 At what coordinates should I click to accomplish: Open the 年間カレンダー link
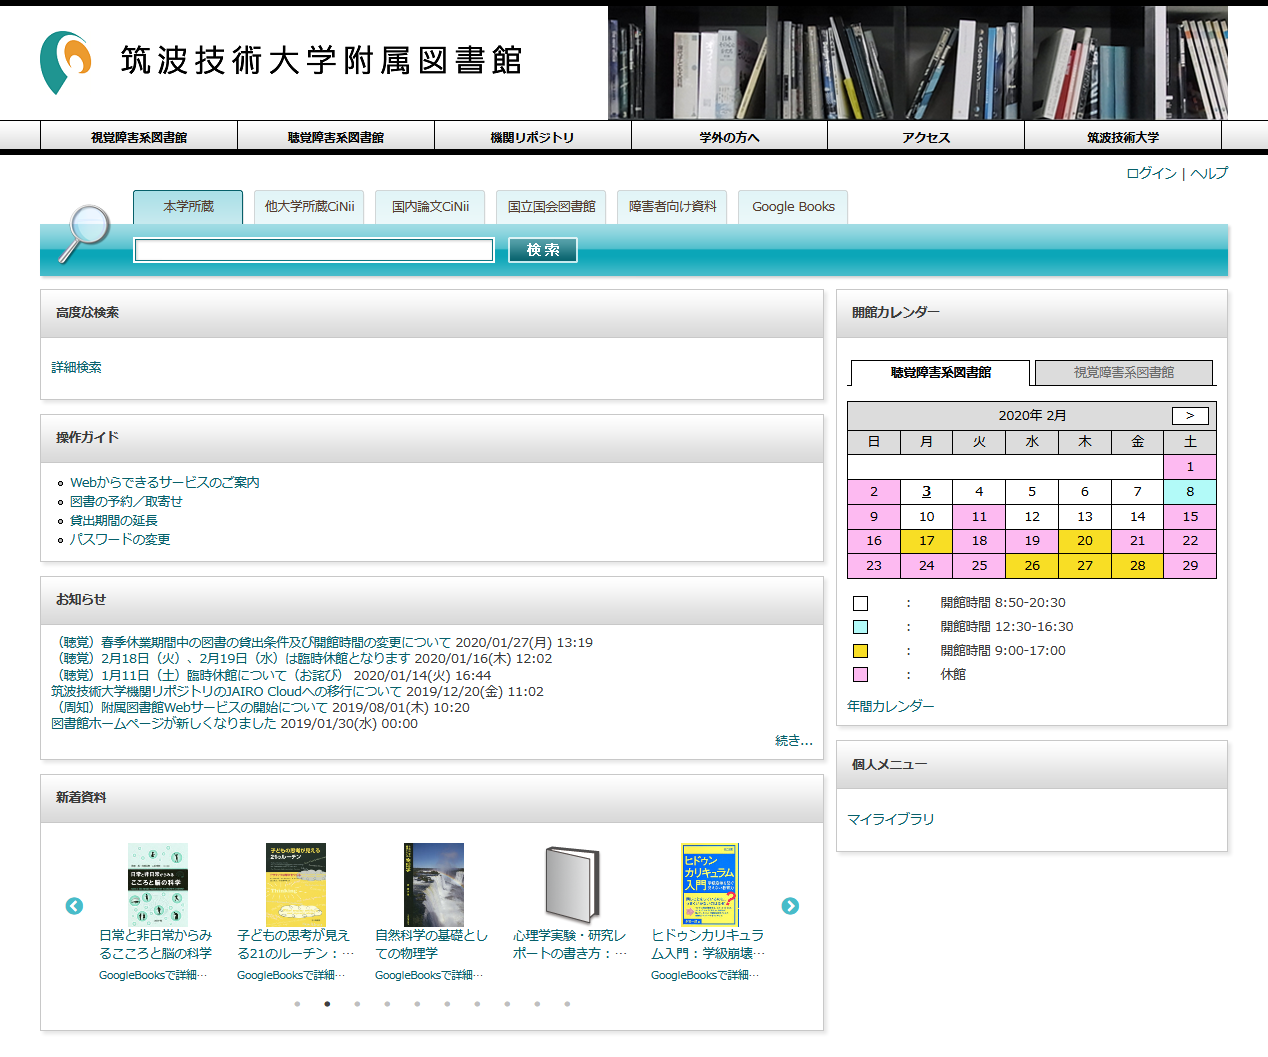coord(890,706)
